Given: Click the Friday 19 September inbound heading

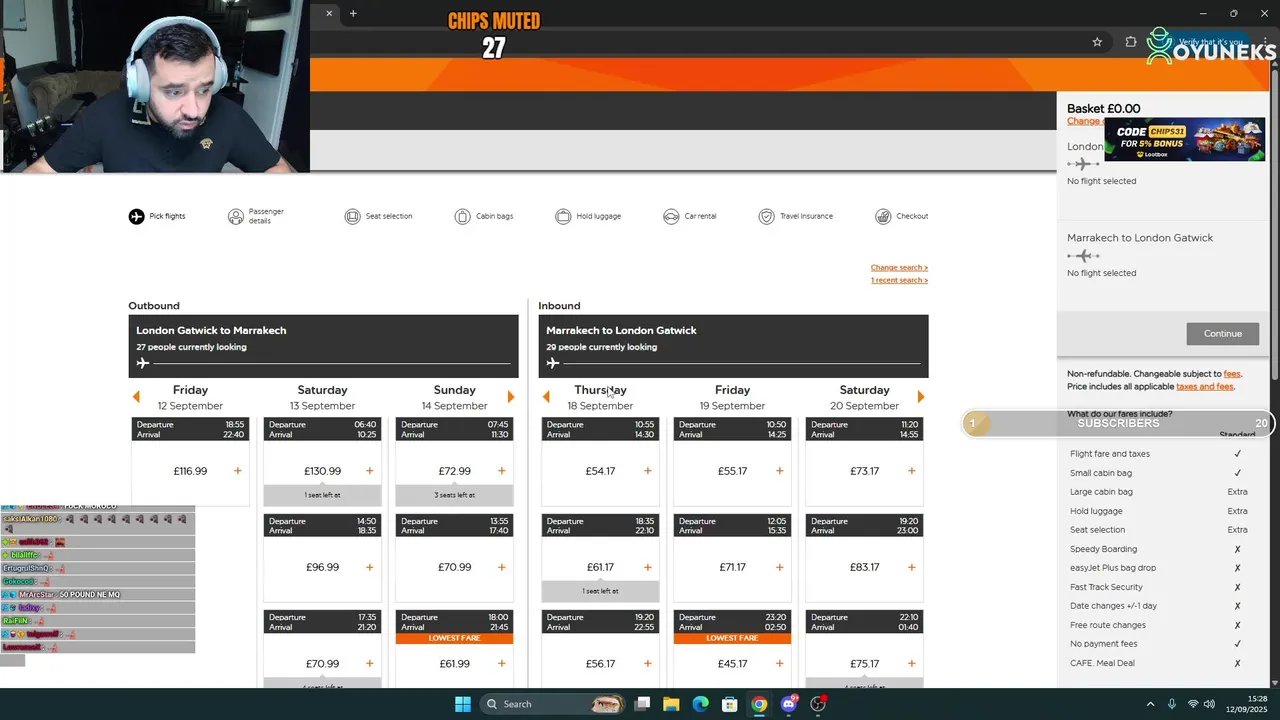Looking at the screenshot, I should (x=732, y=397).
